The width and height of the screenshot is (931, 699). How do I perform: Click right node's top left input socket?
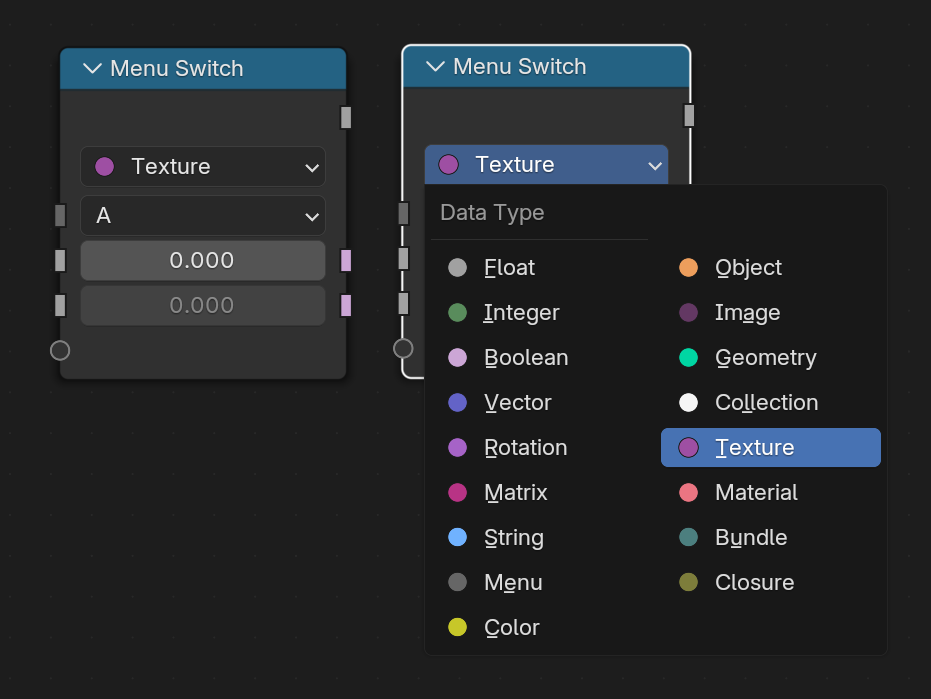[403, 213]
